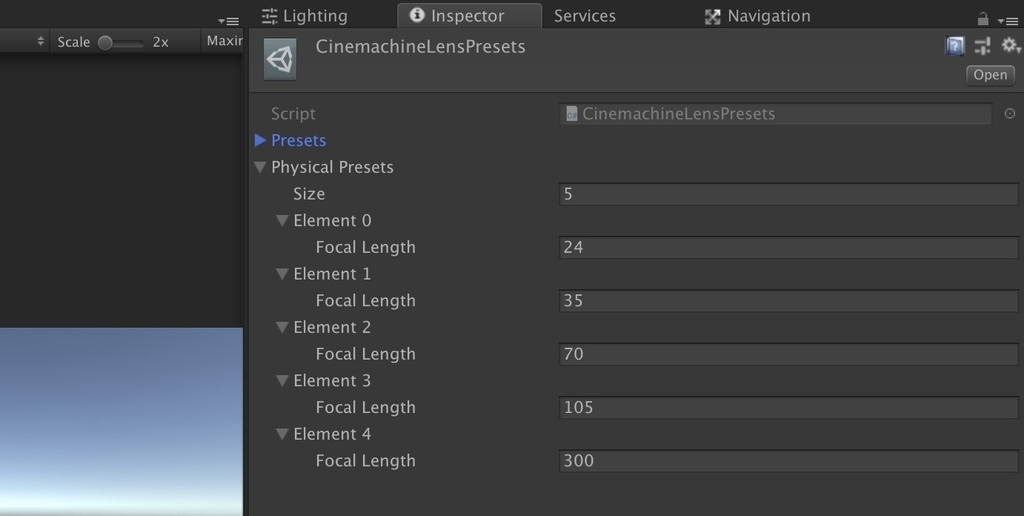Viewport: 1024px width, 516px height.
Task: Collapse Element 0 foldout
Action: tap(282, 221)
